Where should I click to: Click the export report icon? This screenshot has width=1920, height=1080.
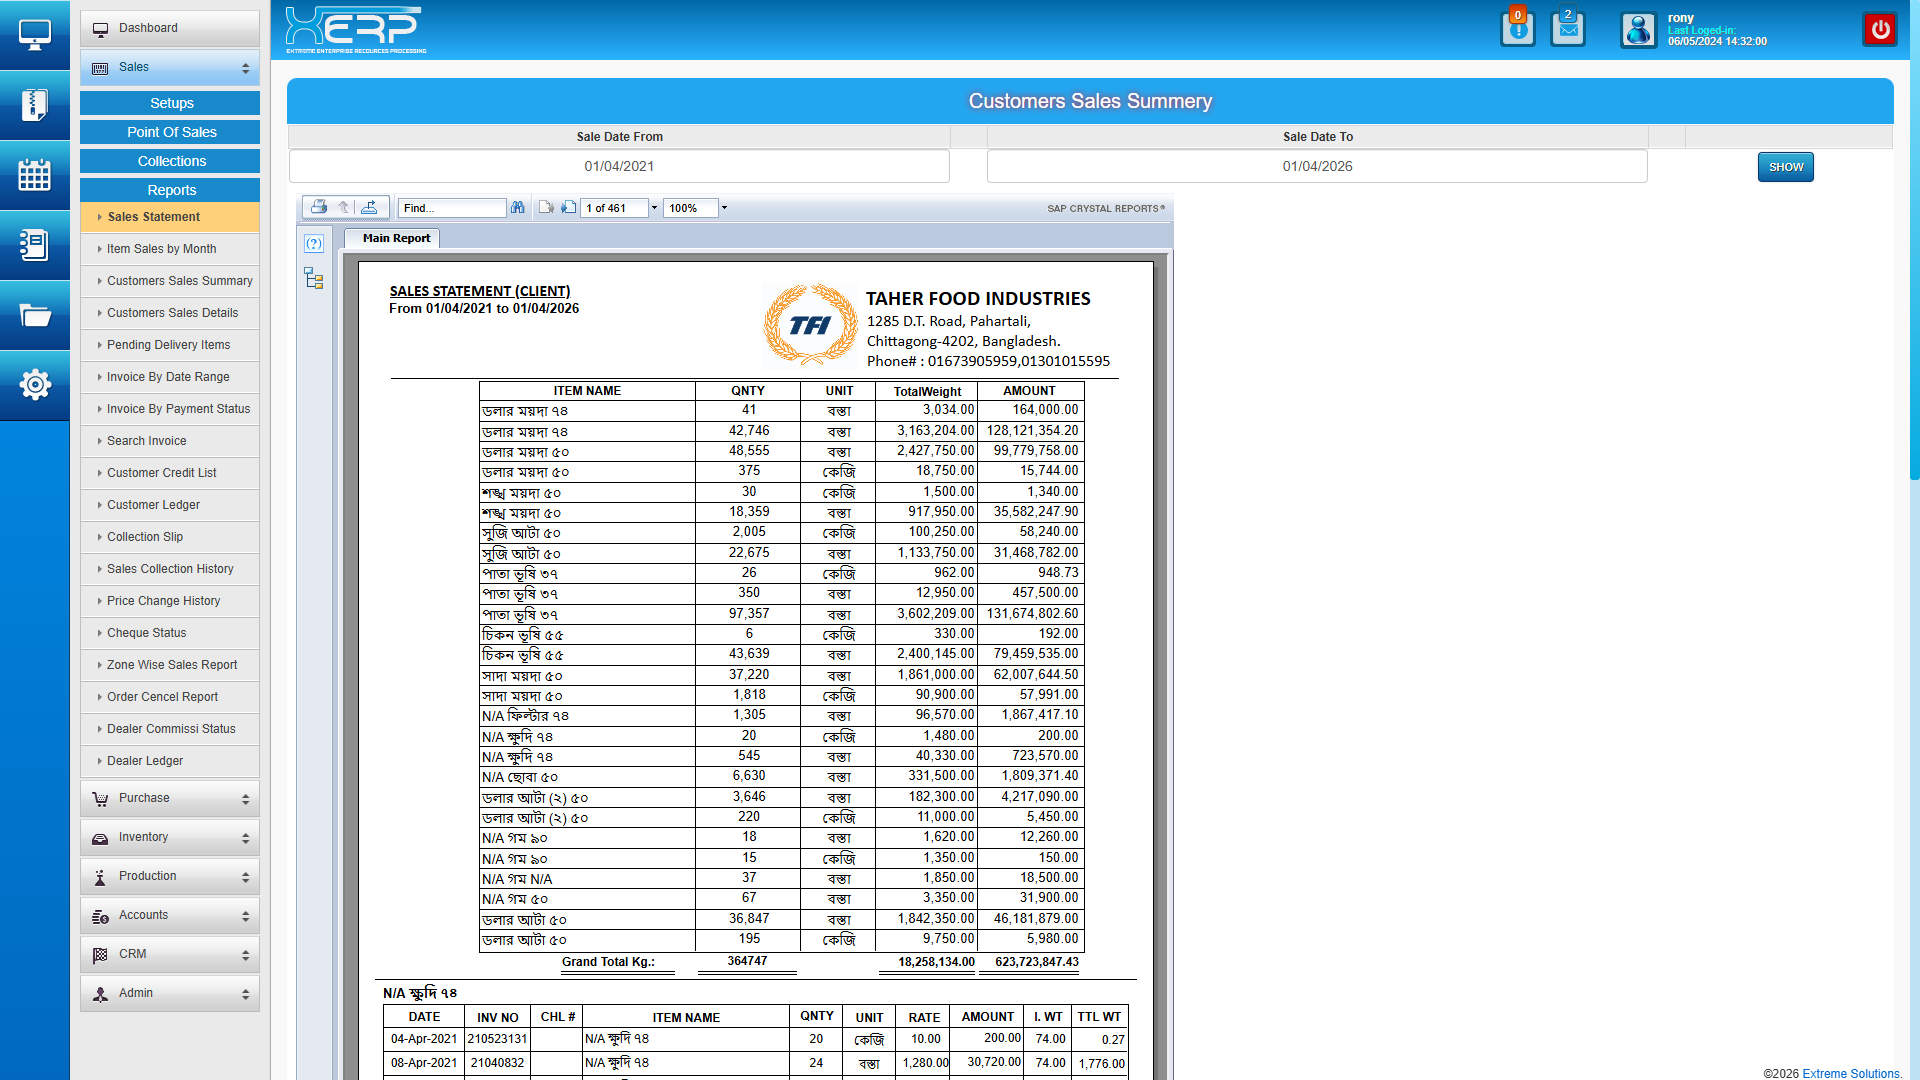coord(369,207)
